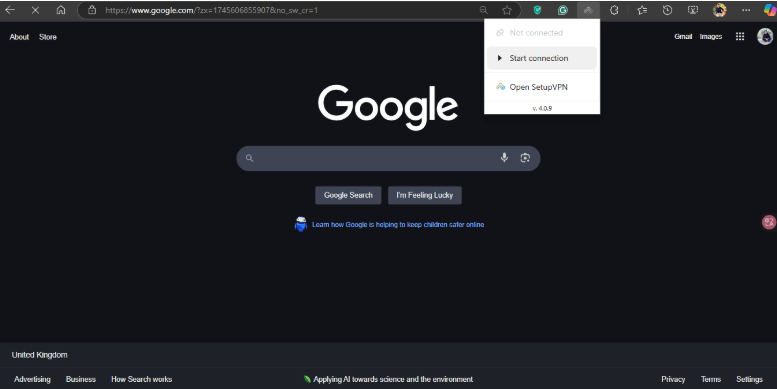Open the Advertising footer link

pos(32,379)
